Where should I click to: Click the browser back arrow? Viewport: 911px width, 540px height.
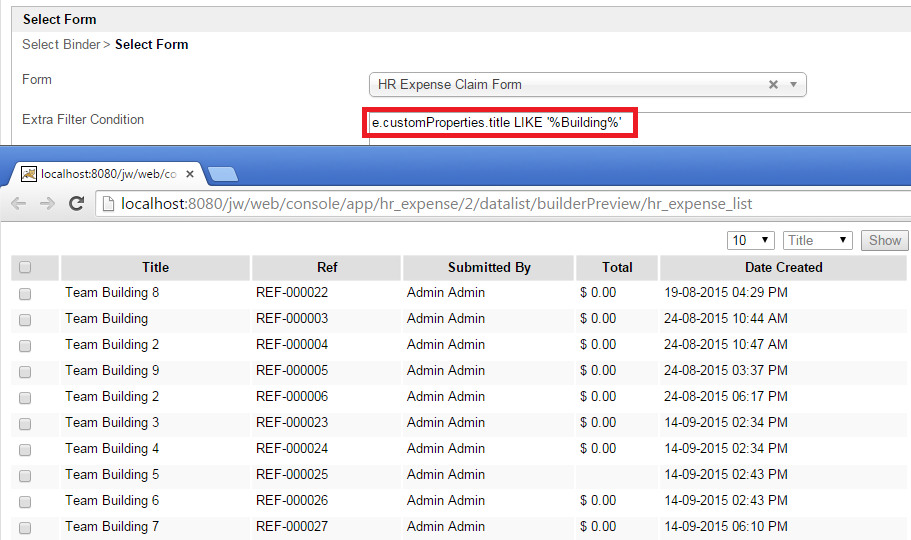[18, 204]
